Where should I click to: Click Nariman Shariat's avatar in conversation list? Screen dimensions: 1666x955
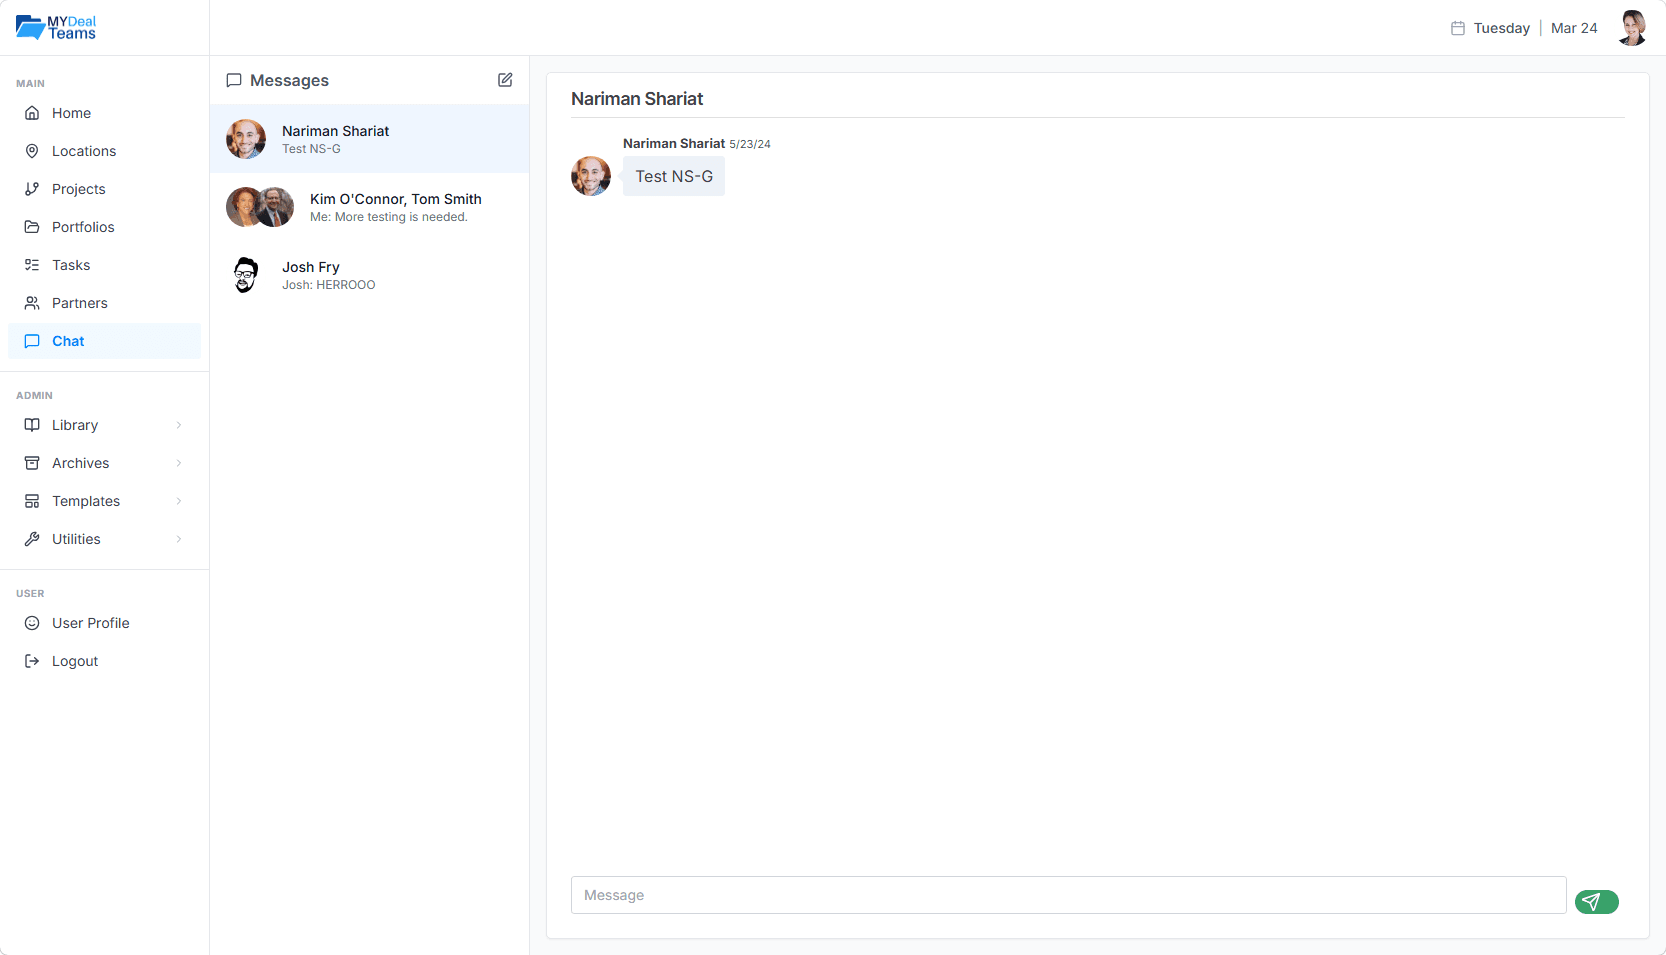pyautogui.click(x=246, y=139)
